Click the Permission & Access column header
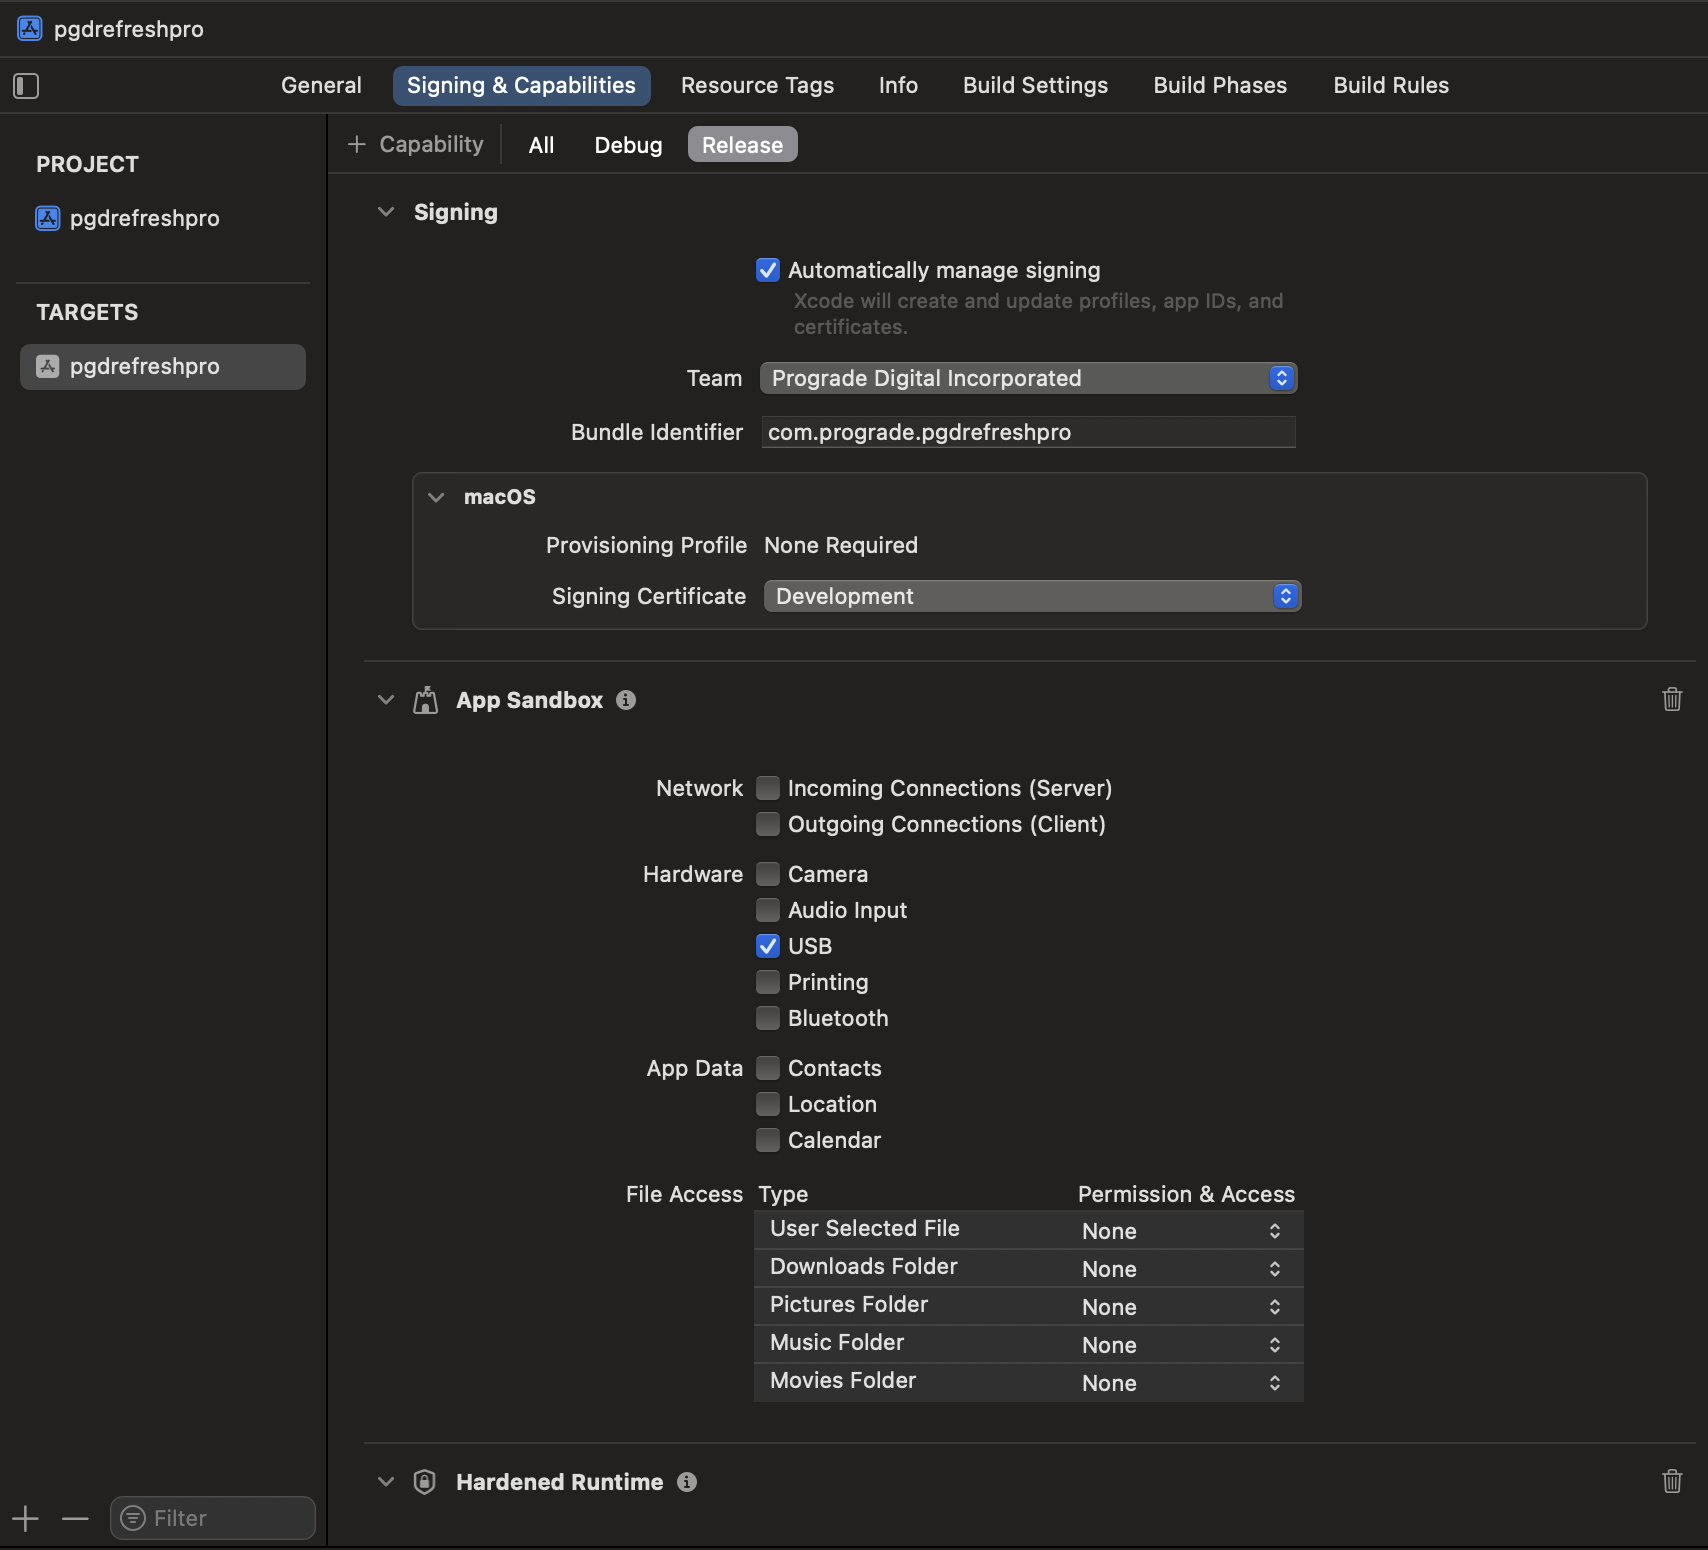This screenshot has height=1550, width=1708. (1186, 1194)
